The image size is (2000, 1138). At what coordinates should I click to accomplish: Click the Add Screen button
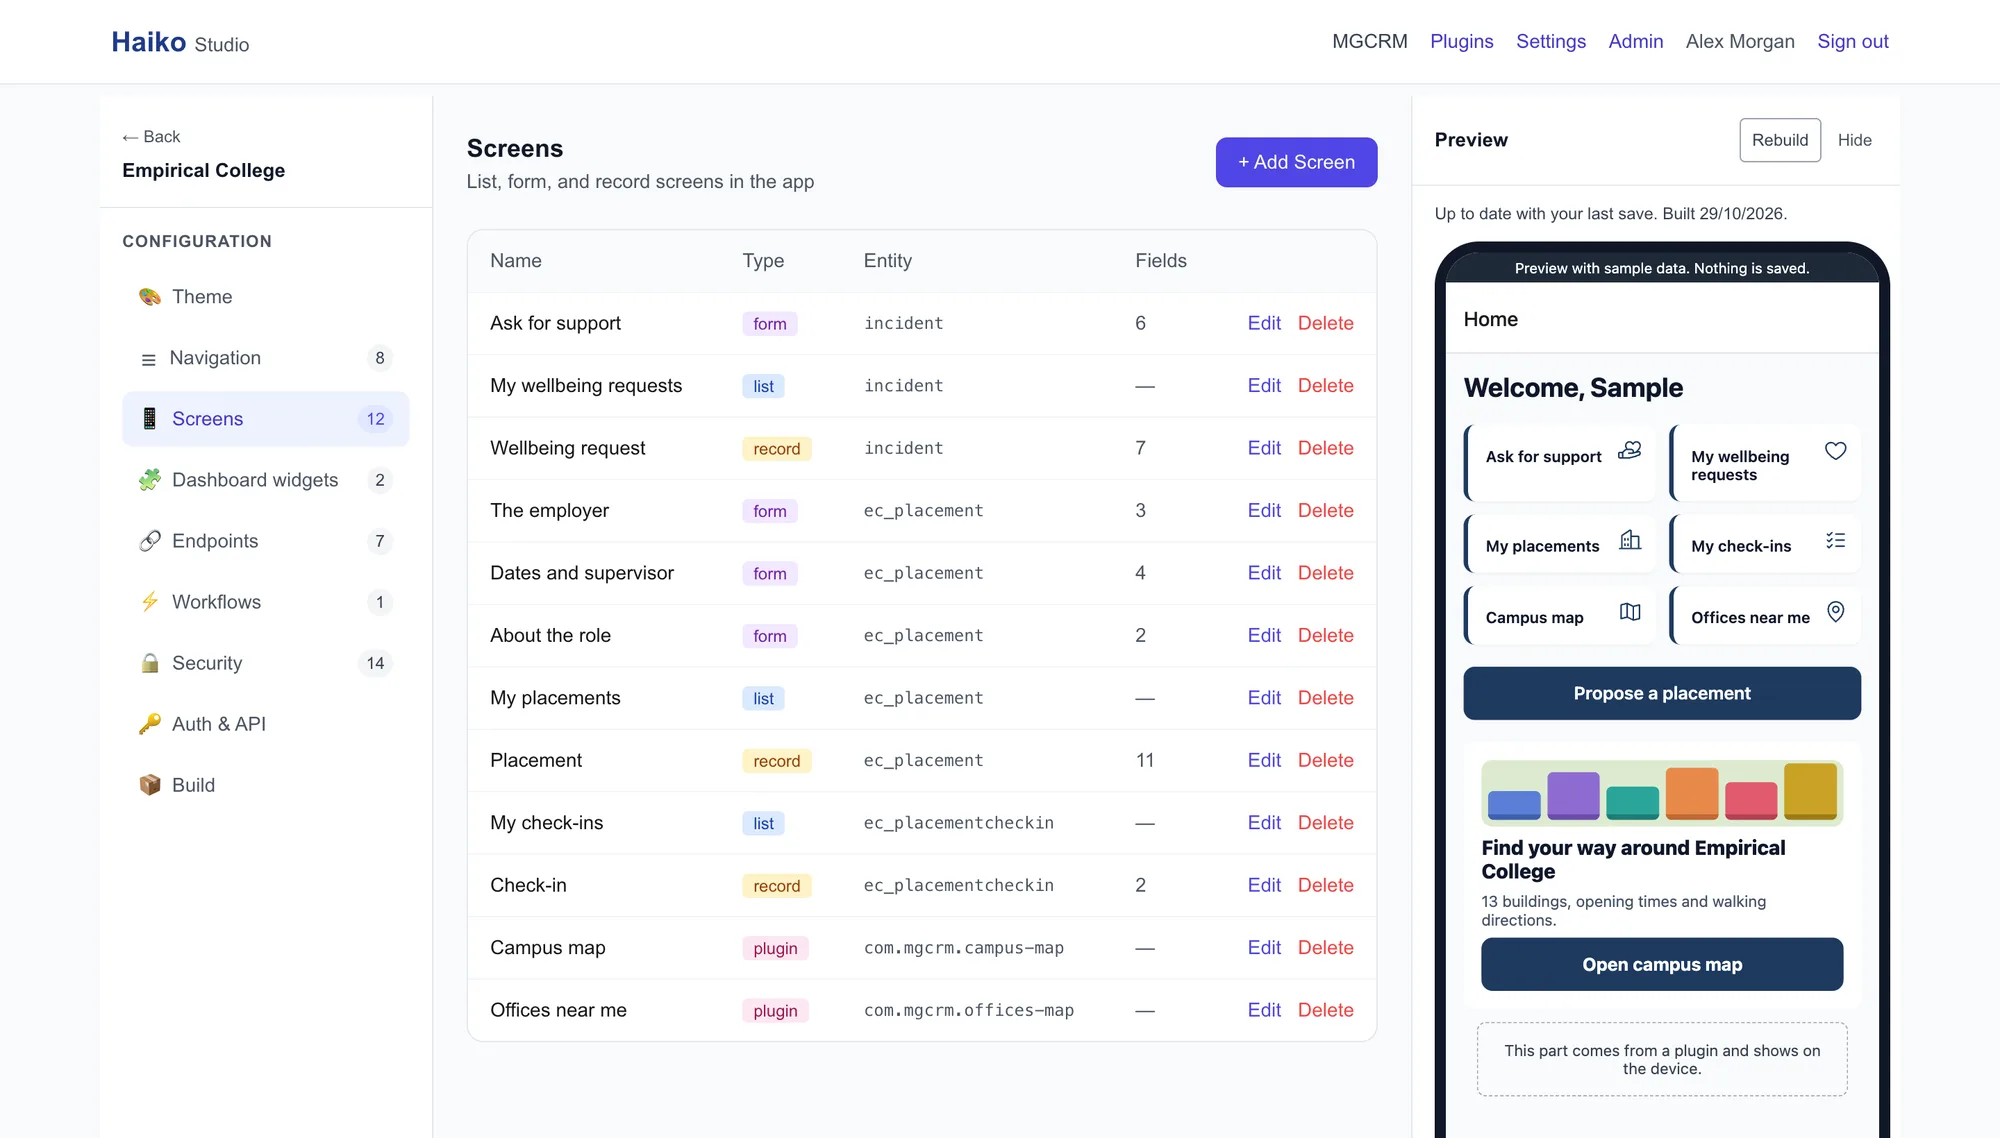pos(1296,162)
